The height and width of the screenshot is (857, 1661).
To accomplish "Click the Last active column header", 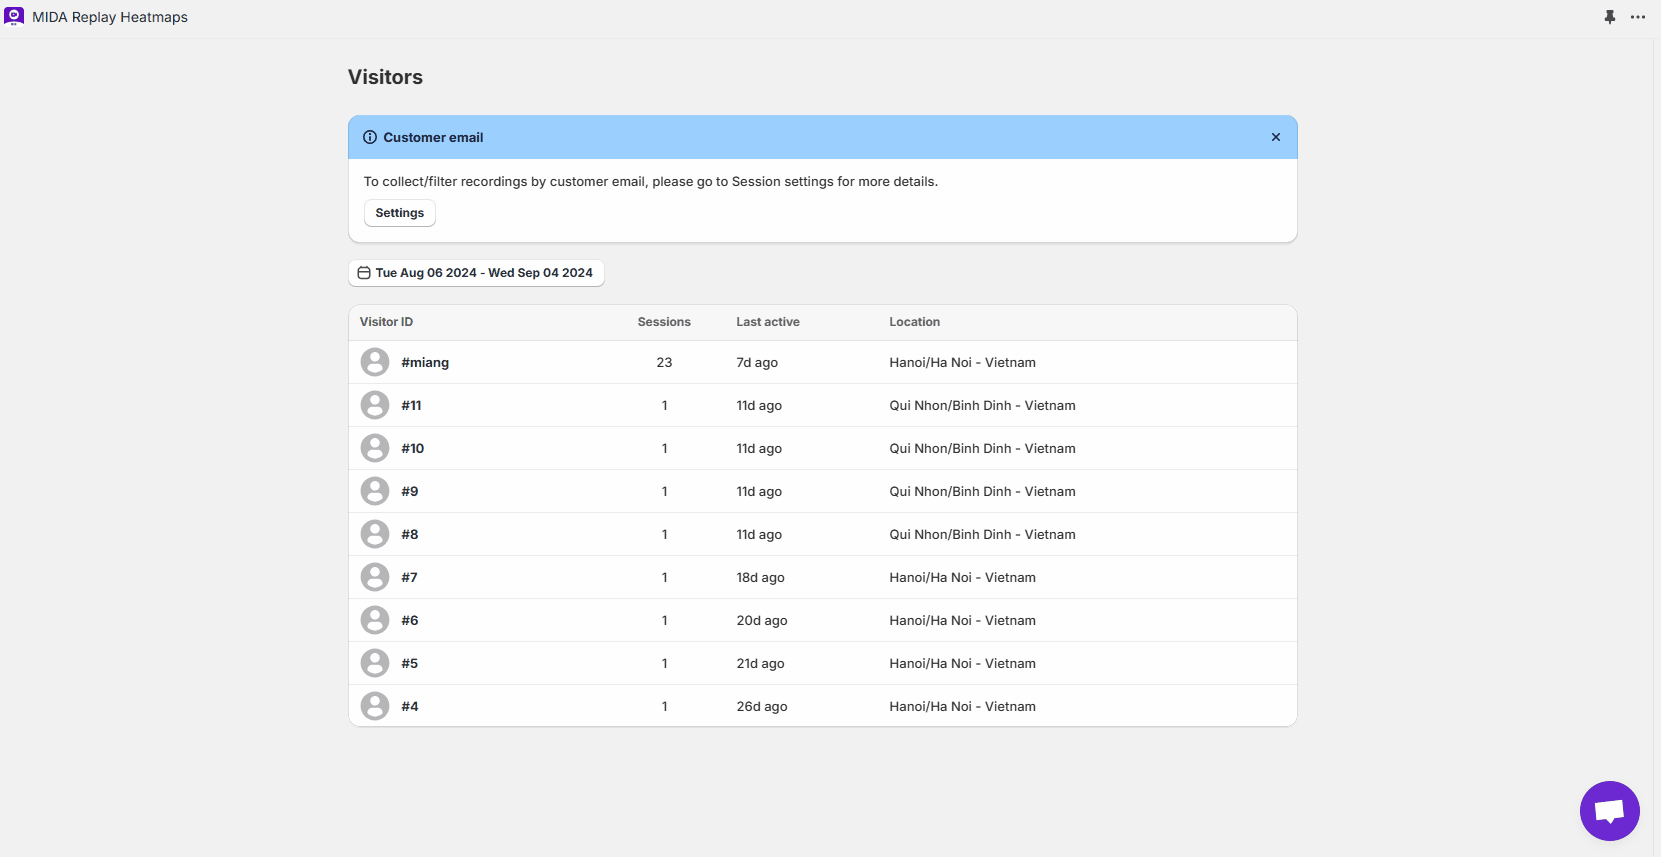I will [768, 322].
